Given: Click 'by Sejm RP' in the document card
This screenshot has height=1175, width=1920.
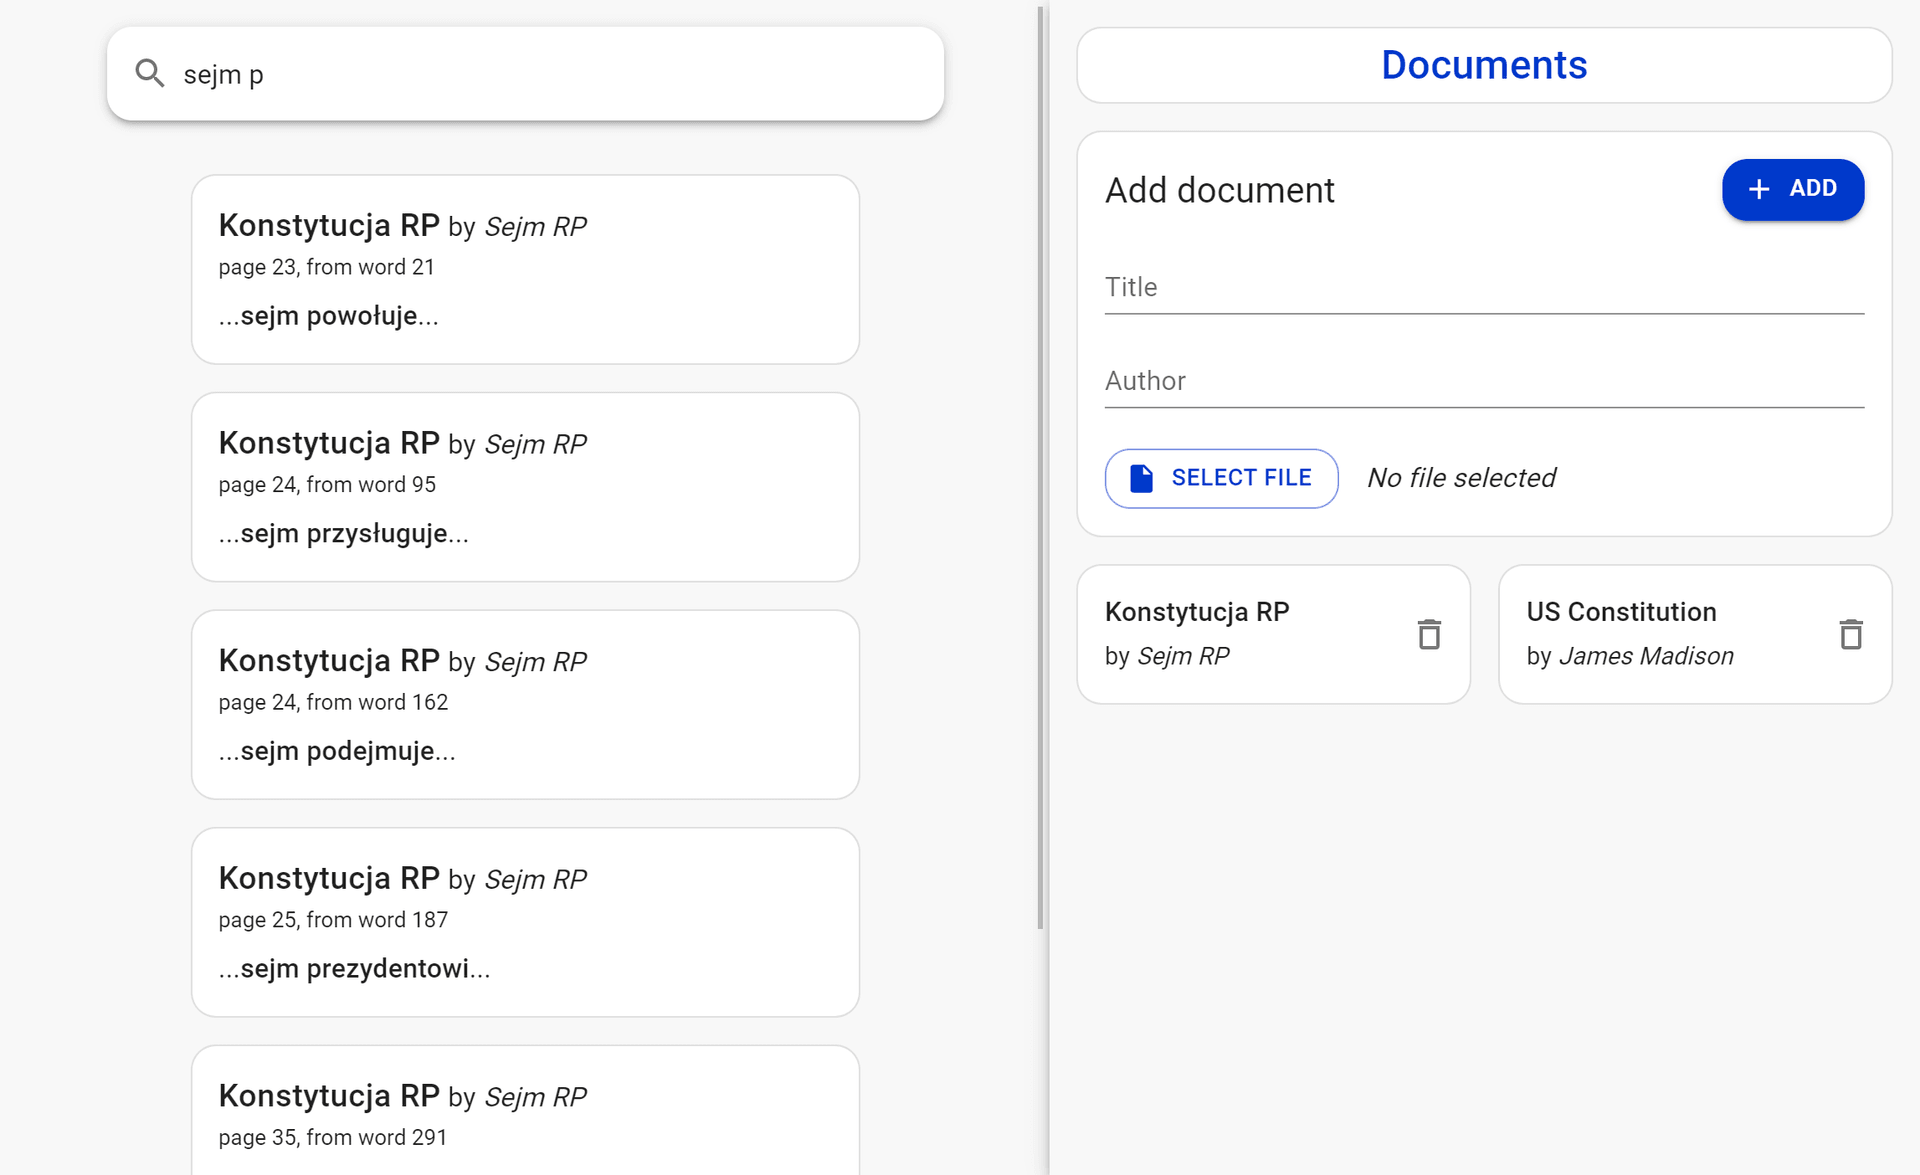Looking at the screenshot, I should point(1167,656).
